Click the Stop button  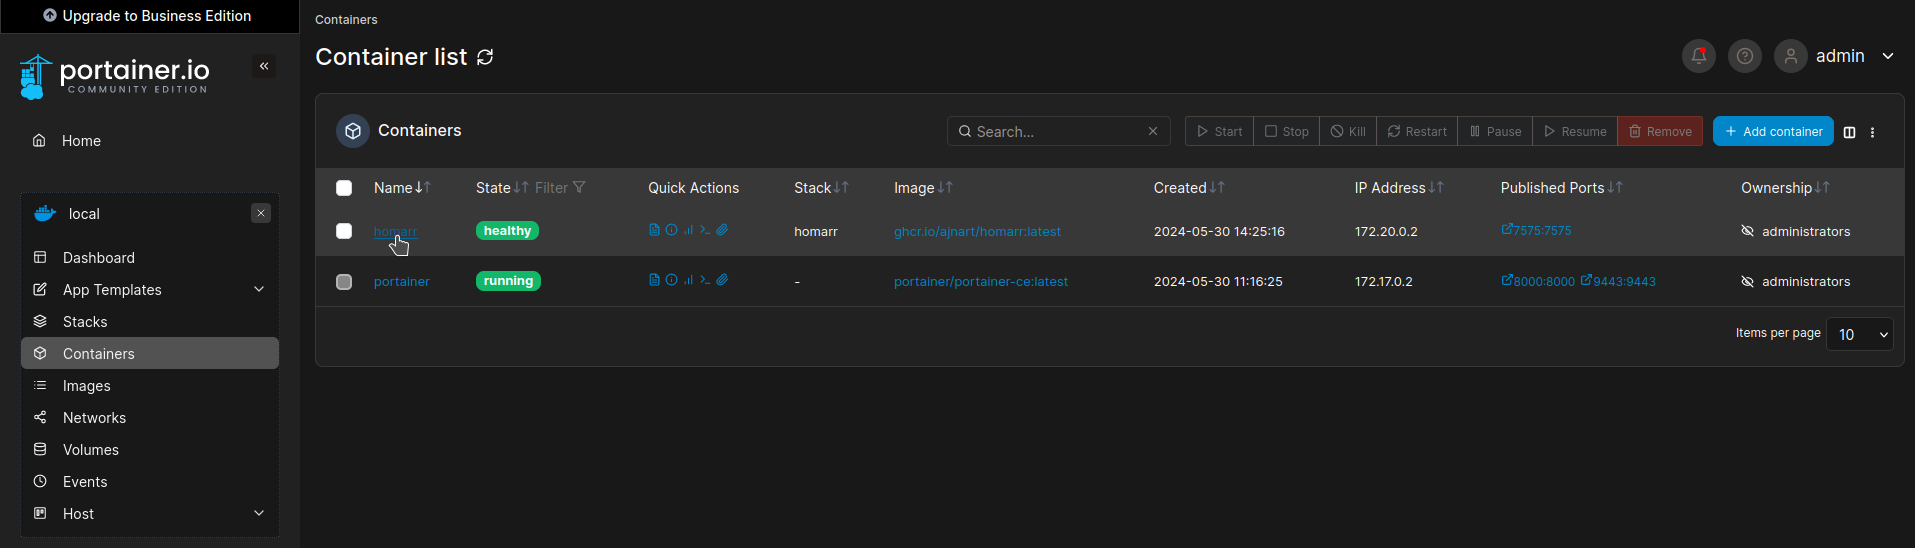point(1286,131)
